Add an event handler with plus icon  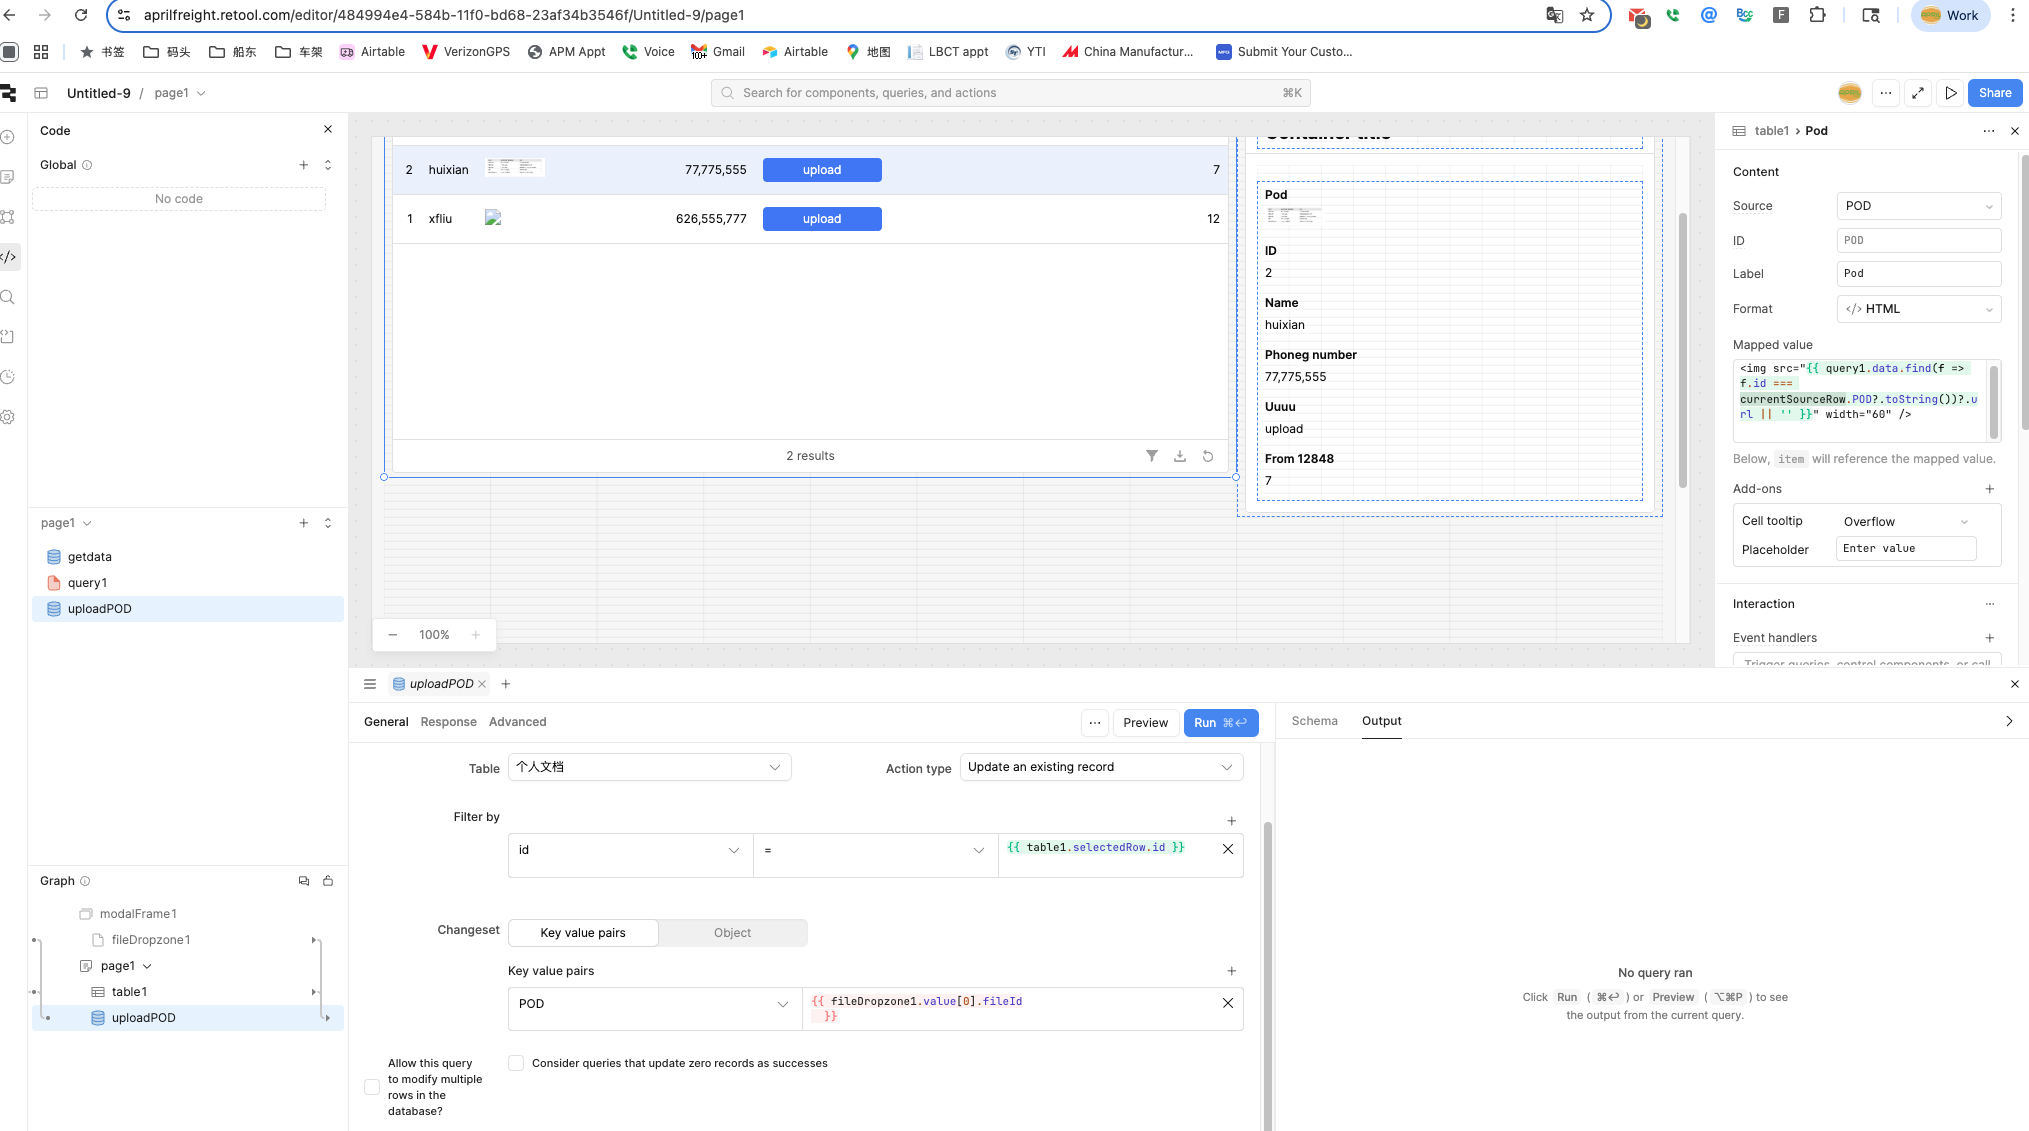1989,638
